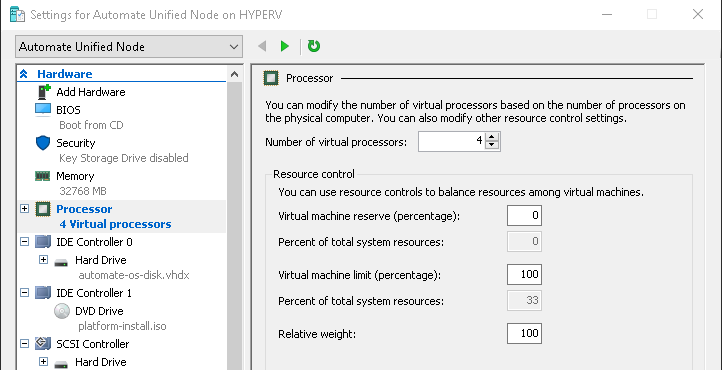722x370 pixels.
Task: Select Add Hardware in the tree
Action: tap(90, 92)
